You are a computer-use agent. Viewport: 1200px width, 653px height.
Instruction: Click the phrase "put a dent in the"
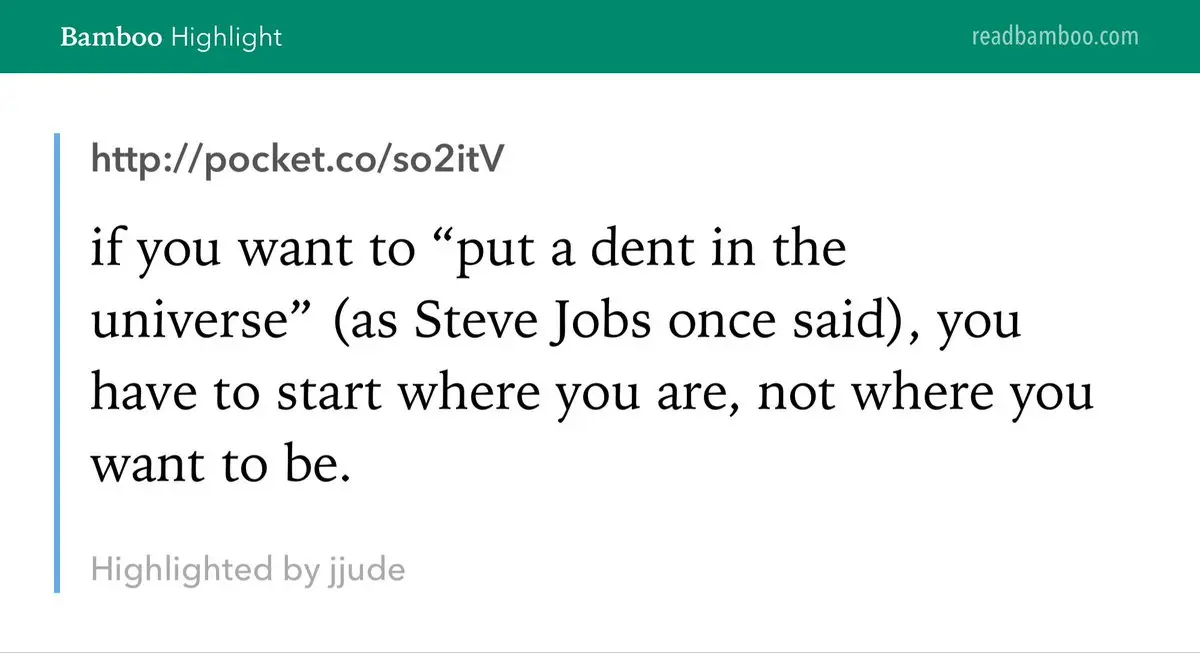click(x=650, y=250)
